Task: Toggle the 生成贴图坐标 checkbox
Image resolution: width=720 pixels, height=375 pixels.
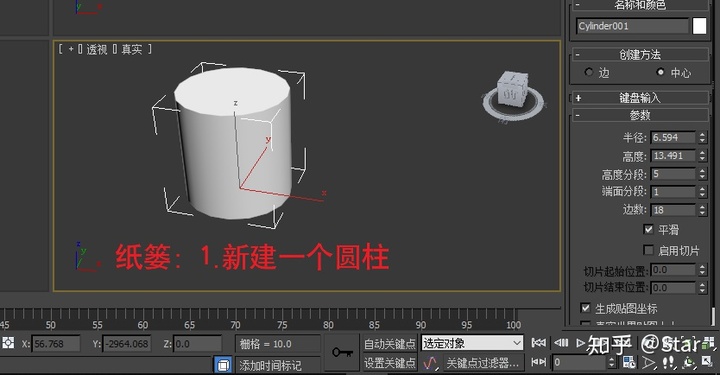Action: pos(585,308)
